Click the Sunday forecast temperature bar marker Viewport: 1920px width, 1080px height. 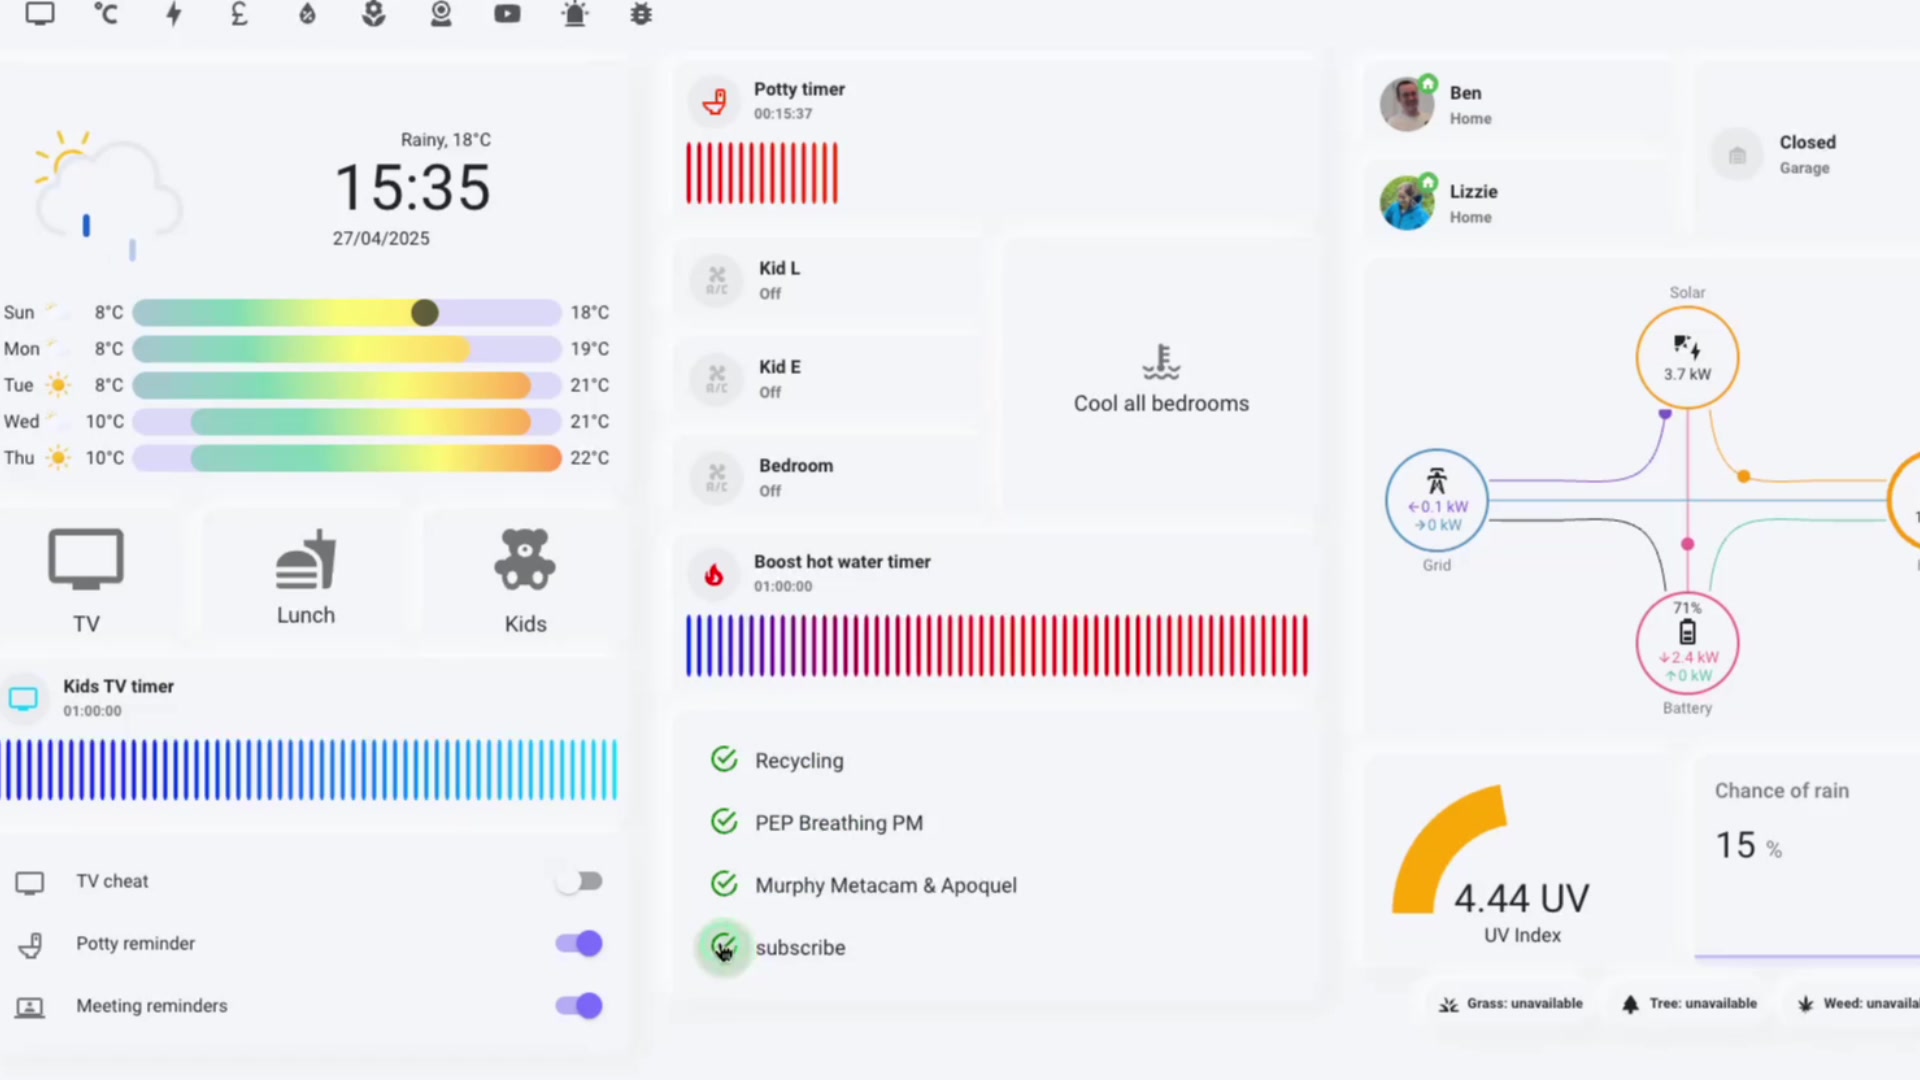click(x=424, y=313)
